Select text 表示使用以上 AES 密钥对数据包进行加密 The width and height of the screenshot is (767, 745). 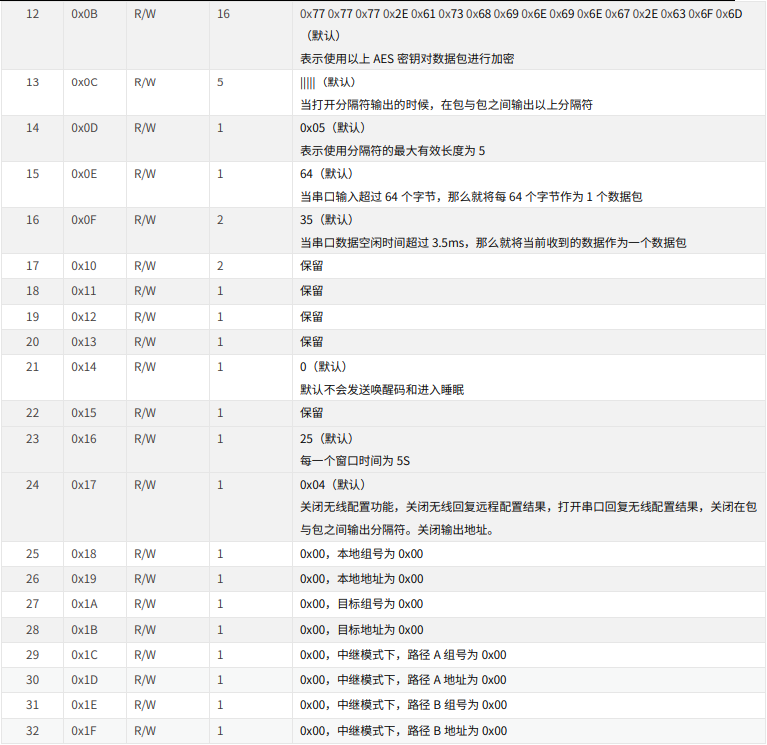[x=407, y=59]
